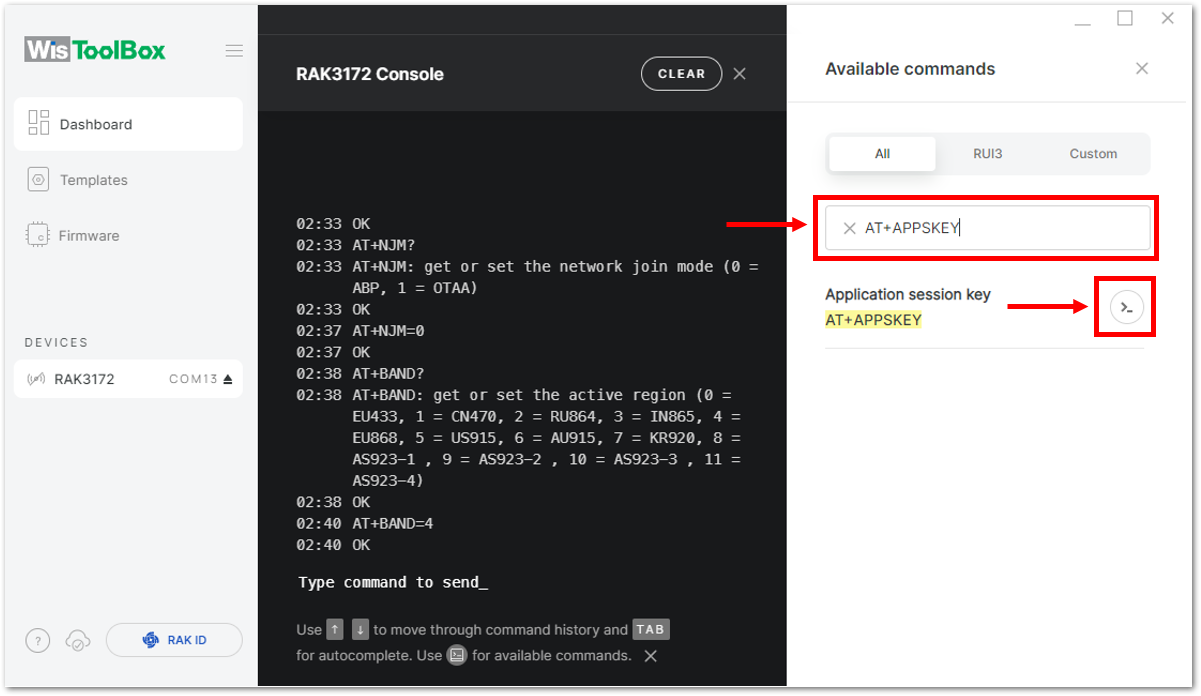Click the TAB key hint badge
The image size is (1201, 696).
click(650, 630)
